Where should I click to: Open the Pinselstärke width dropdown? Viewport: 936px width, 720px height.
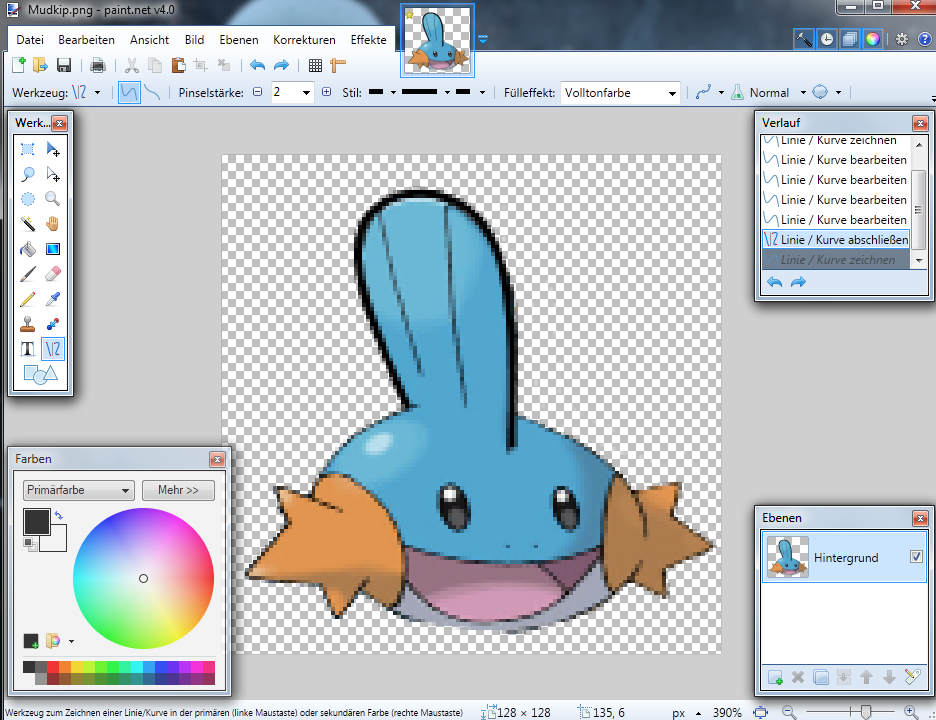coord(306,93)
